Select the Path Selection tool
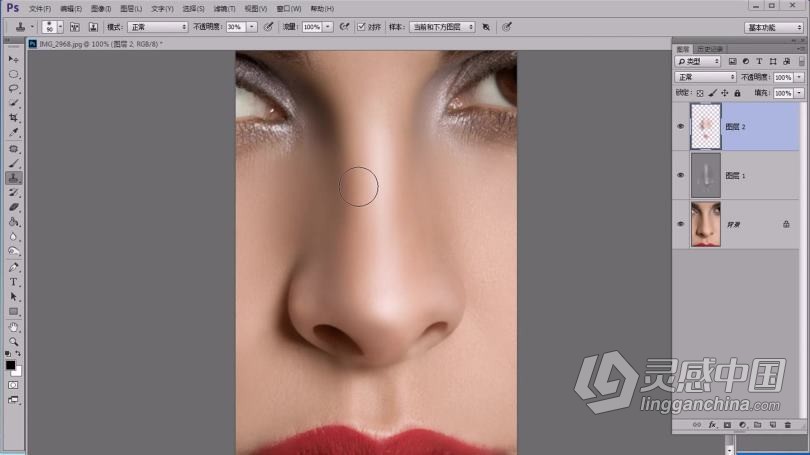Viewport: 810px width, 455px height. (13, 297)
